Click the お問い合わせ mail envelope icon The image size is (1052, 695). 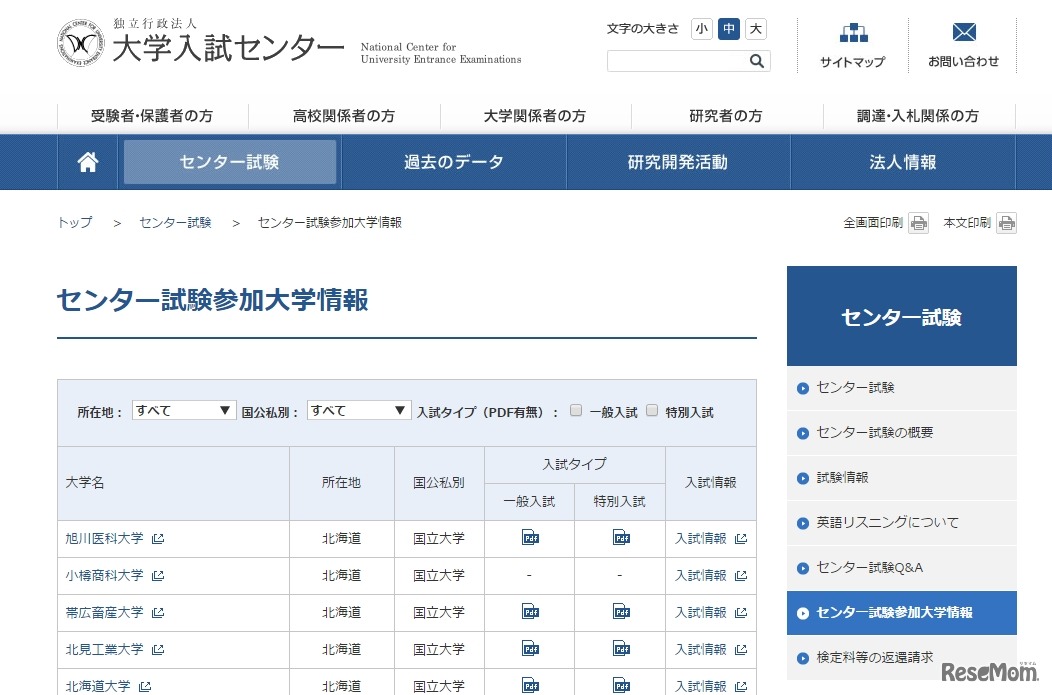pyautogui.click(x=963, y=30)
